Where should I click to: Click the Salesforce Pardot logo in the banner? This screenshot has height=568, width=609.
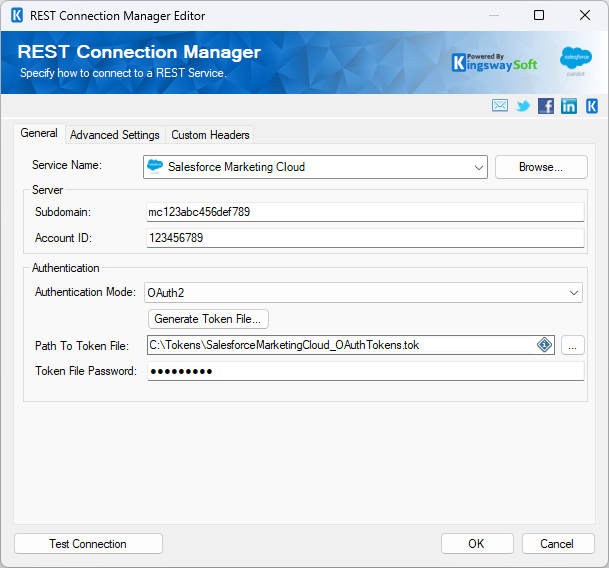(x=576, y=62)
